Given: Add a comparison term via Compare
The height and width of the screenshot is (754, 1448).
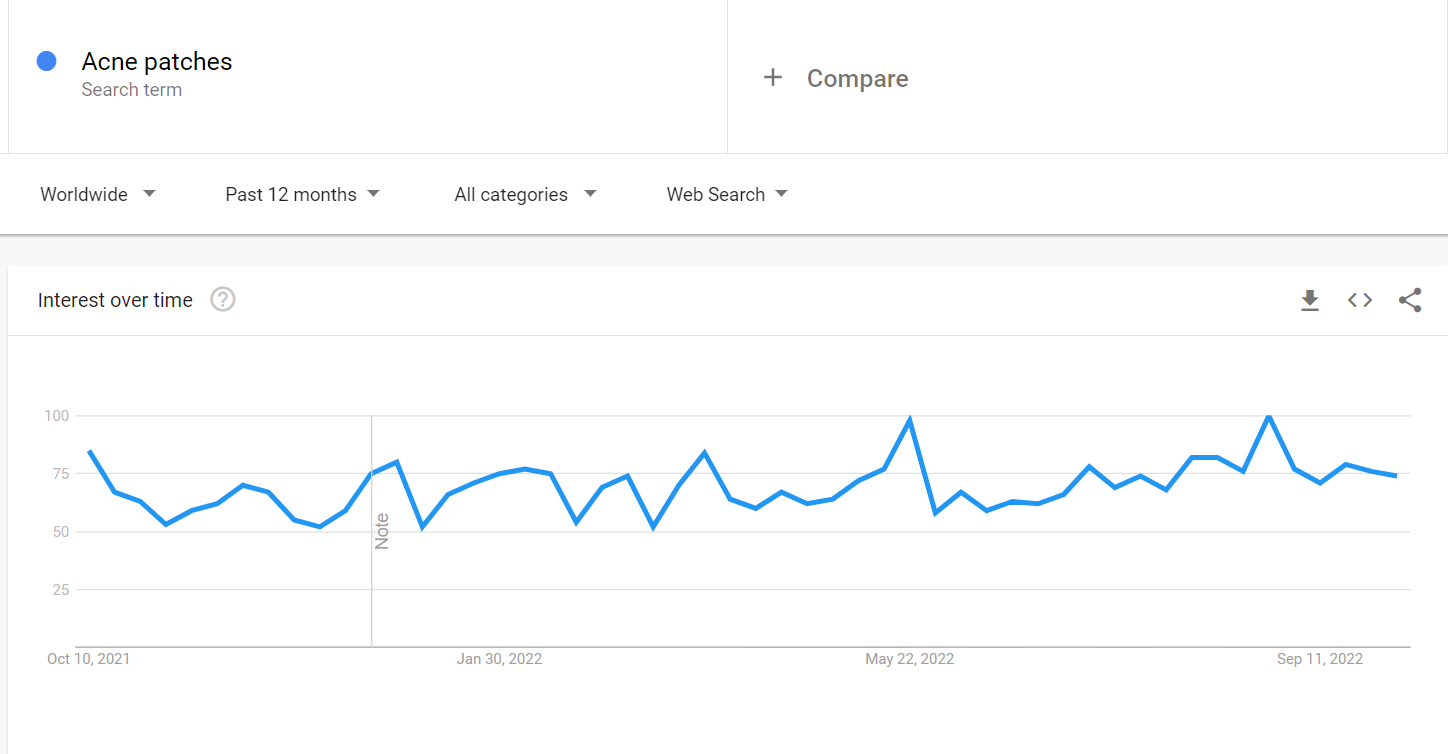Looking at the screenshot, I should coord(857,78).
